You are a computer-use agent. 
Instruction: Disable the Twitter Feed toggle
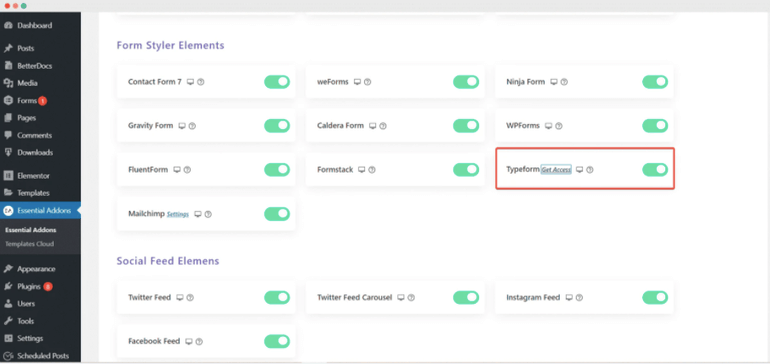coord(277,298)
